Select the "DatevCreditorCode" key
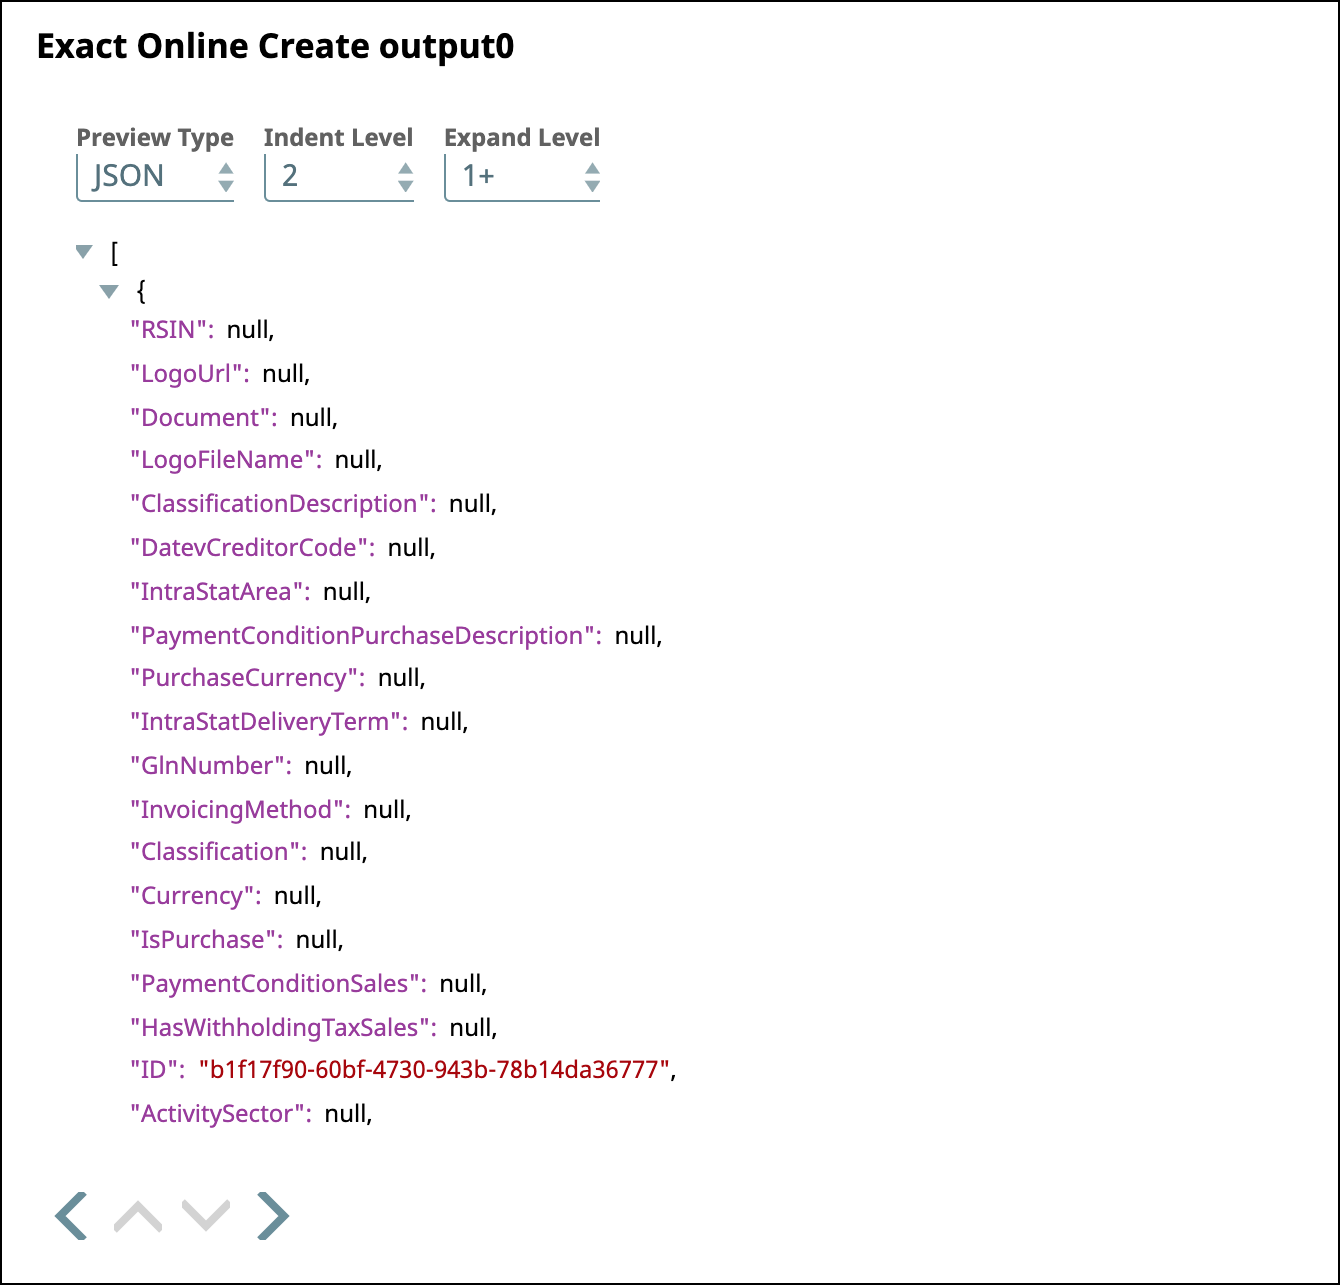The height and width of the screenshot is (1285, 1340). click(252, 548)
